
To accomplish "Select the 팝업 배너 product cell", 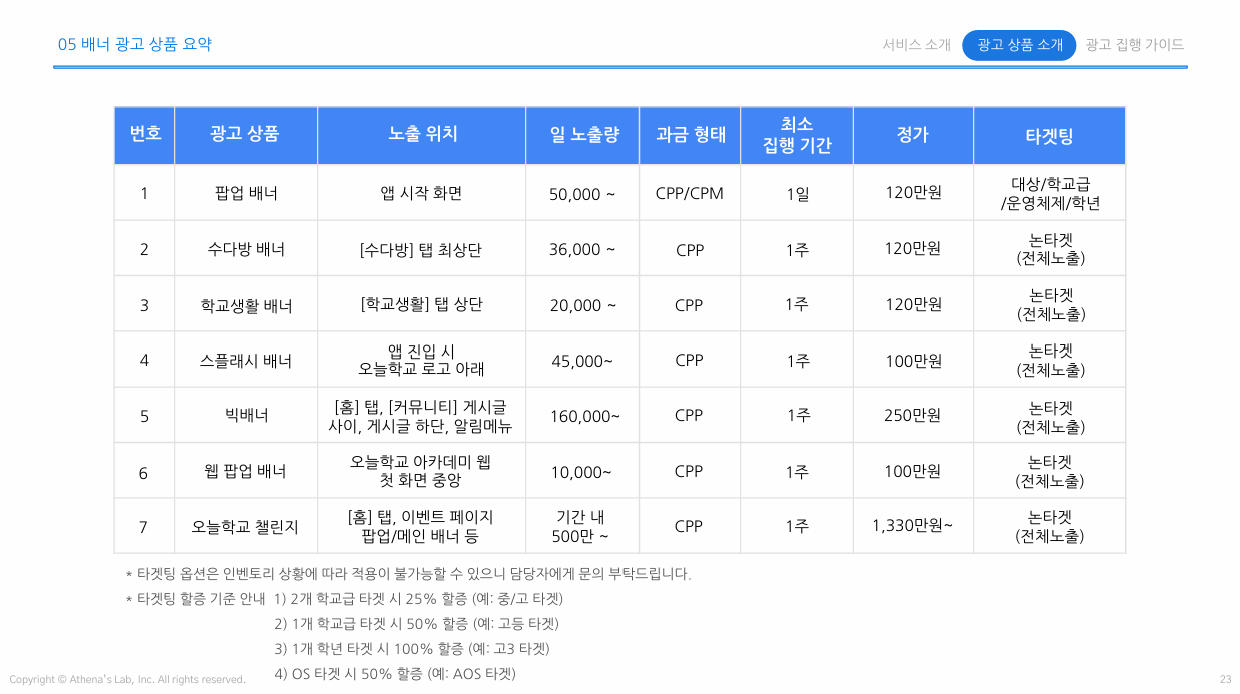I will [246, 193].
